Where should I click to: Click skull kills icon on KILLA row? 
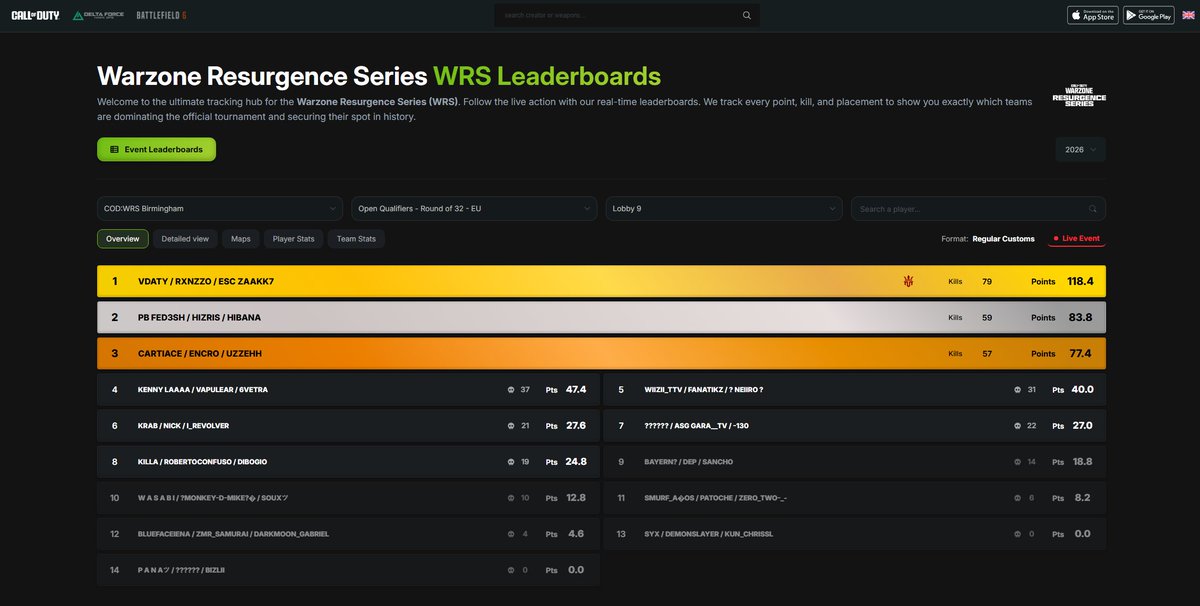pyautogui.click(x=511, y=461)
